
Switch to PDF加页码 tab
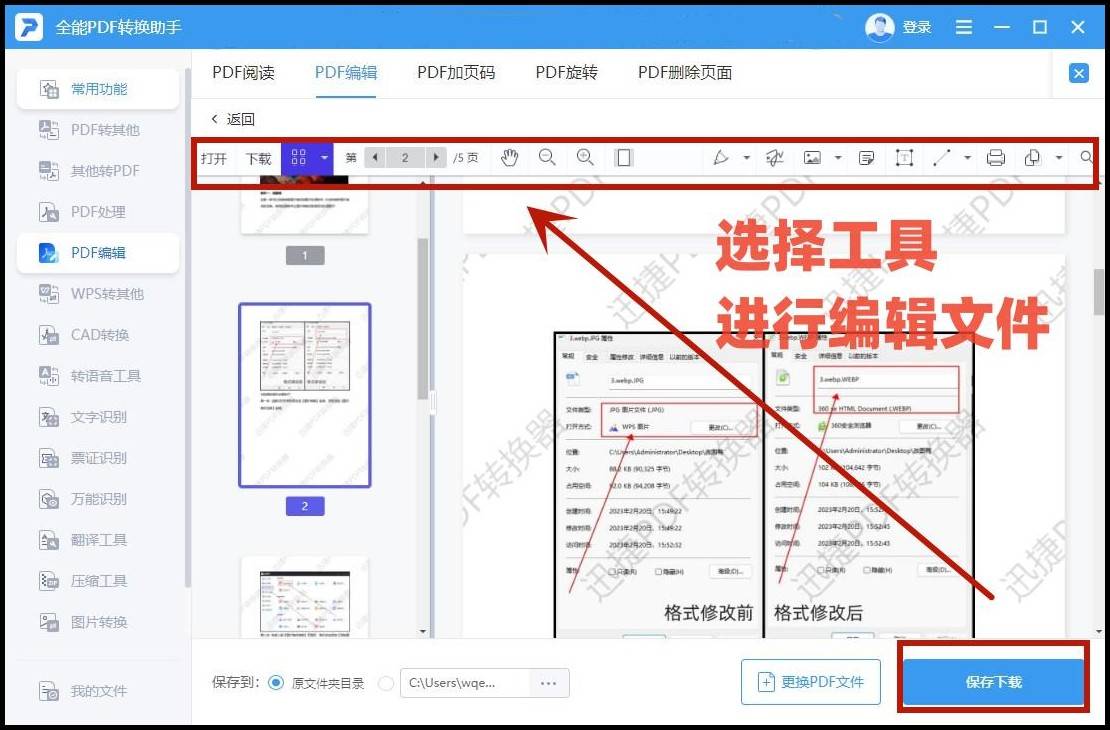(456, 72)
